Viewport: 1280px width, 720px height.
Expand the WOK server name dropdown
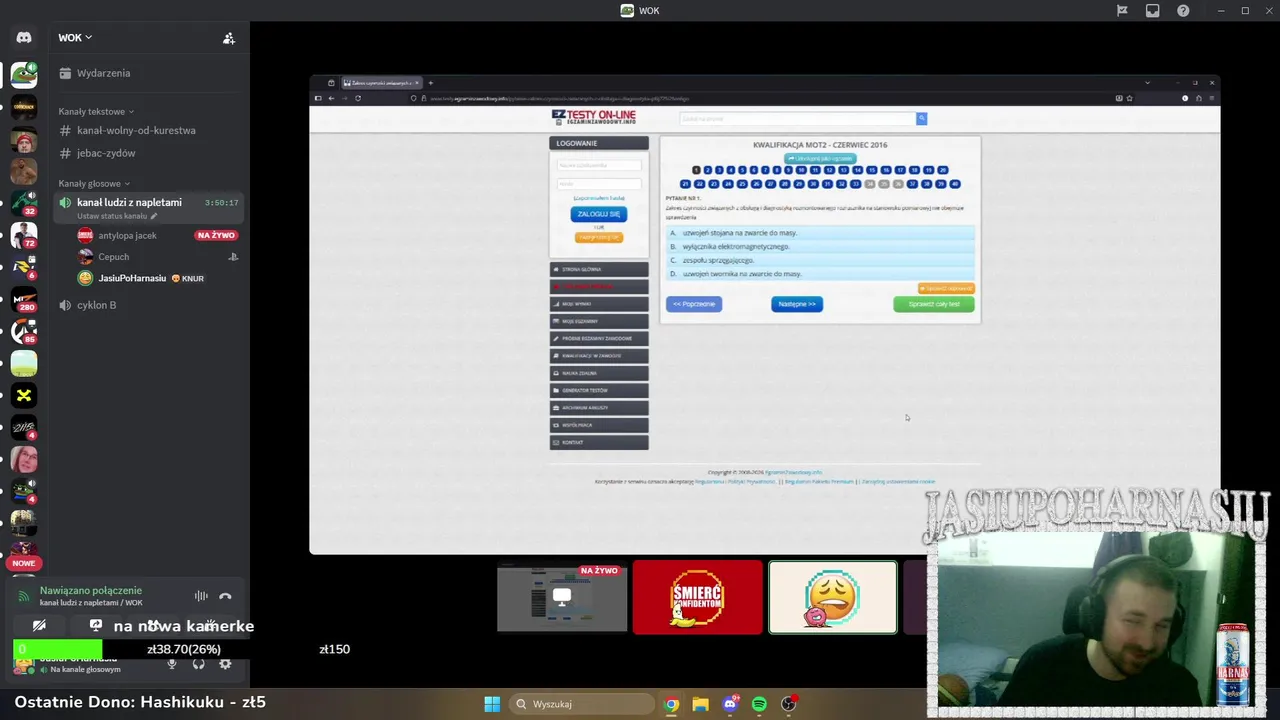click(x=75, y=37)
